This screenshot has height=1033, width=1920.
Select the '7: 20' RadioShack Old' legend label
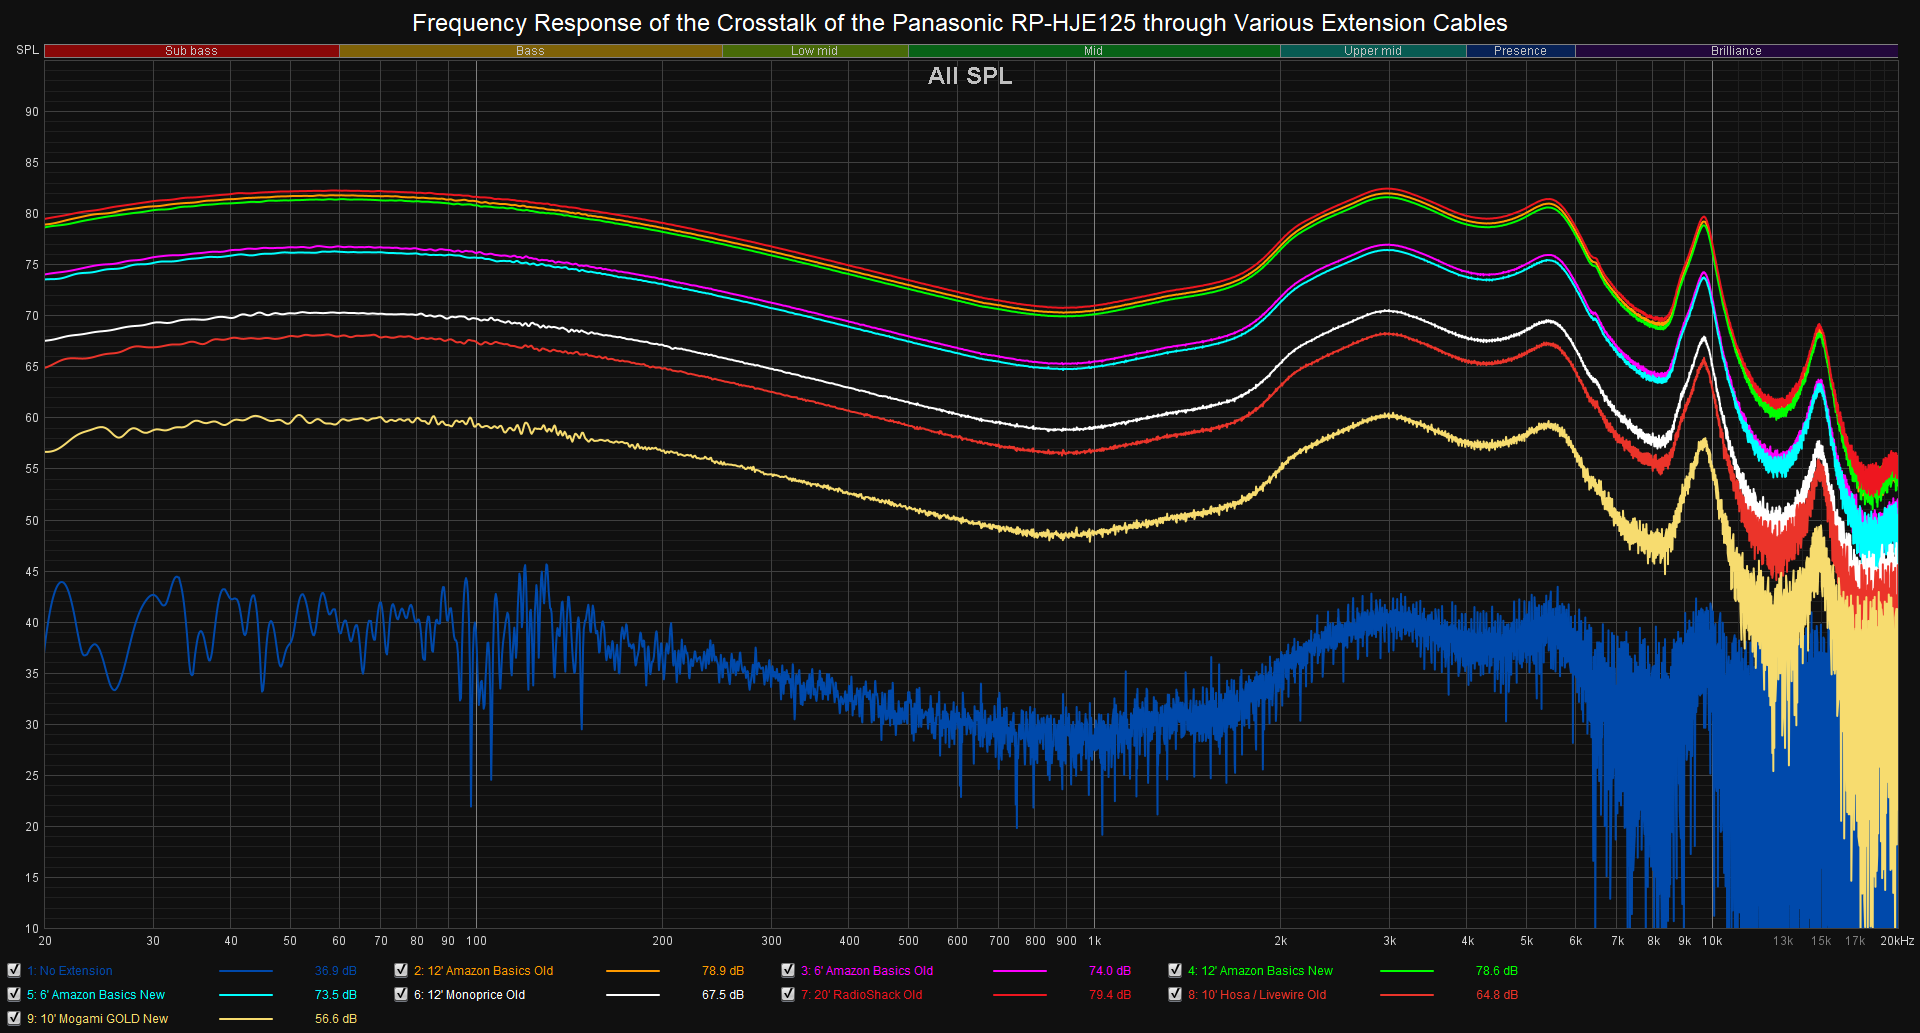[x=861, y=995]
